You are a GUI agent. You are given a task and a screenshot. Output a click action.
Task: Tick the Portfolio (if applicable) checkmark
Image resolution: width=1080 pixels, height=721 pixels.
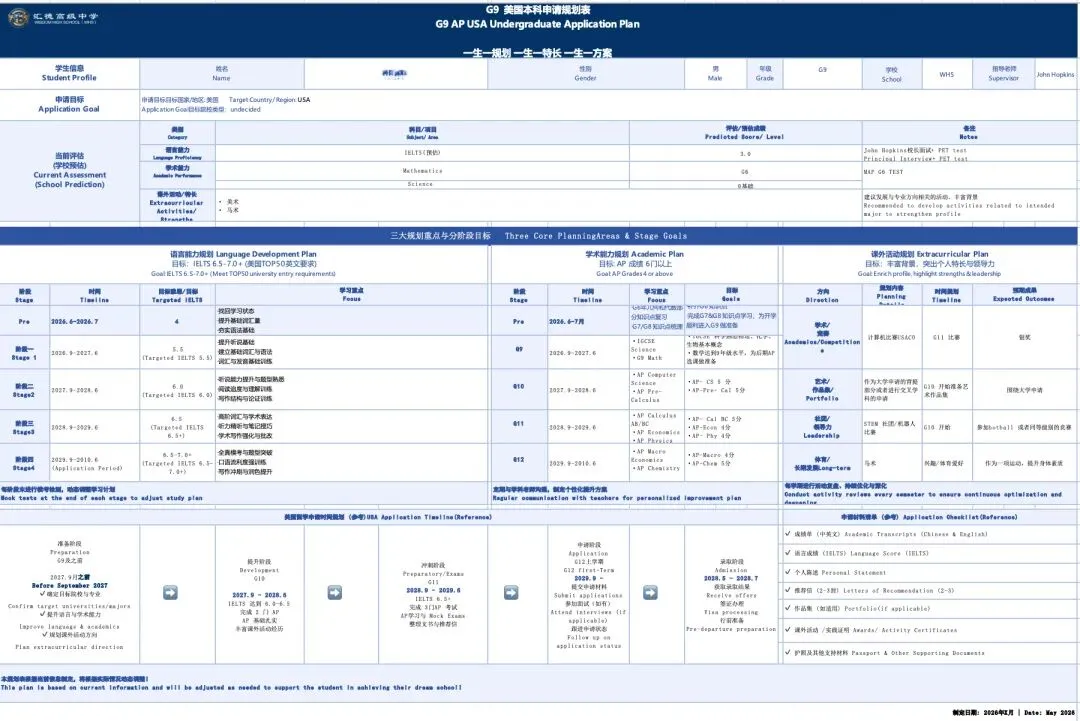788,607
